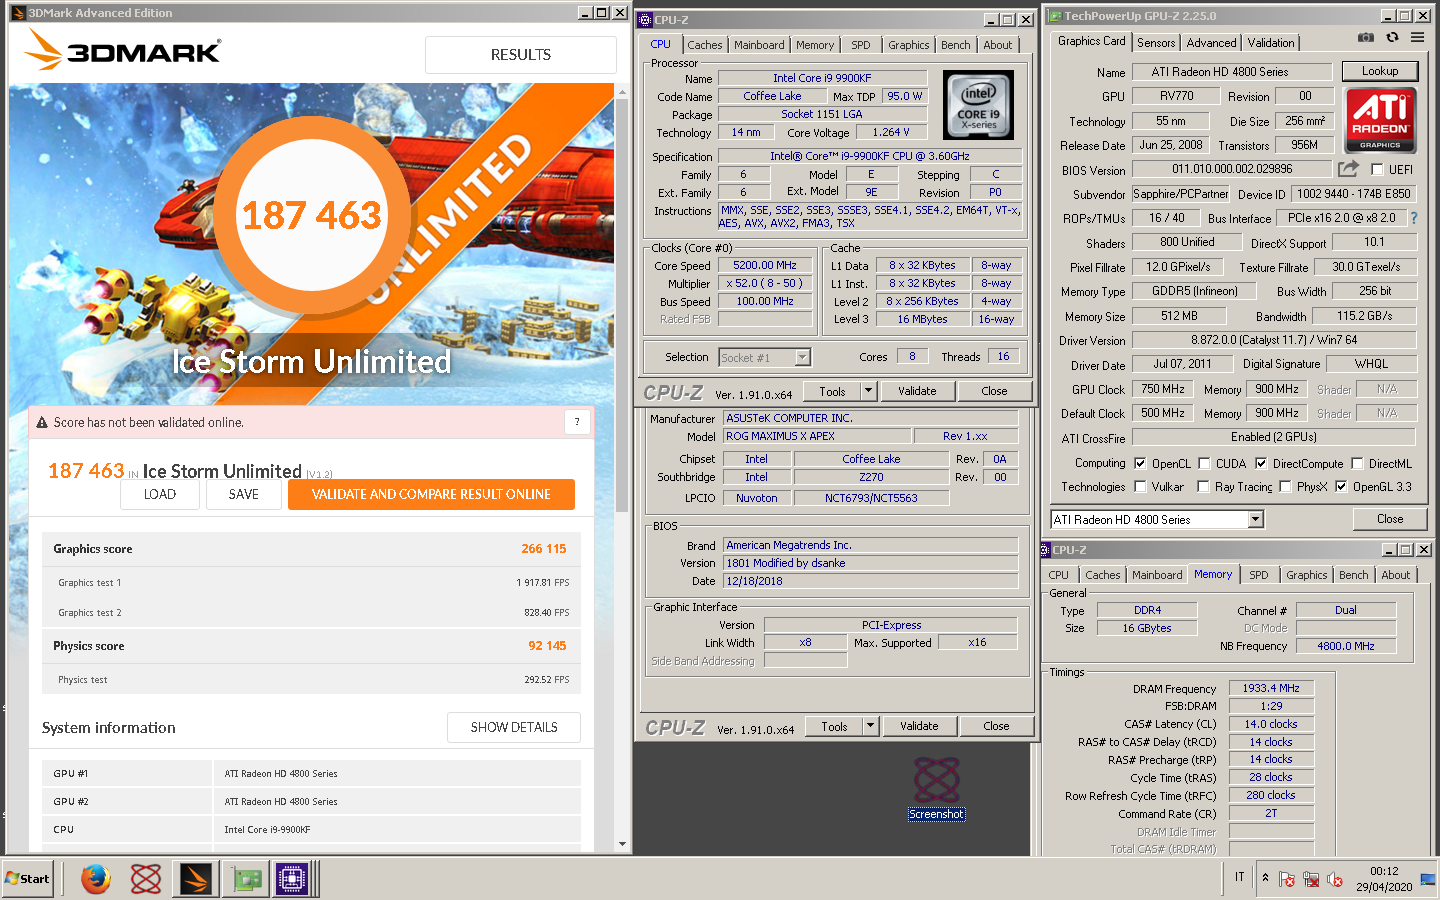
Task: Click the Graphics score value 266 115
Action: click(x=544, y=549)
